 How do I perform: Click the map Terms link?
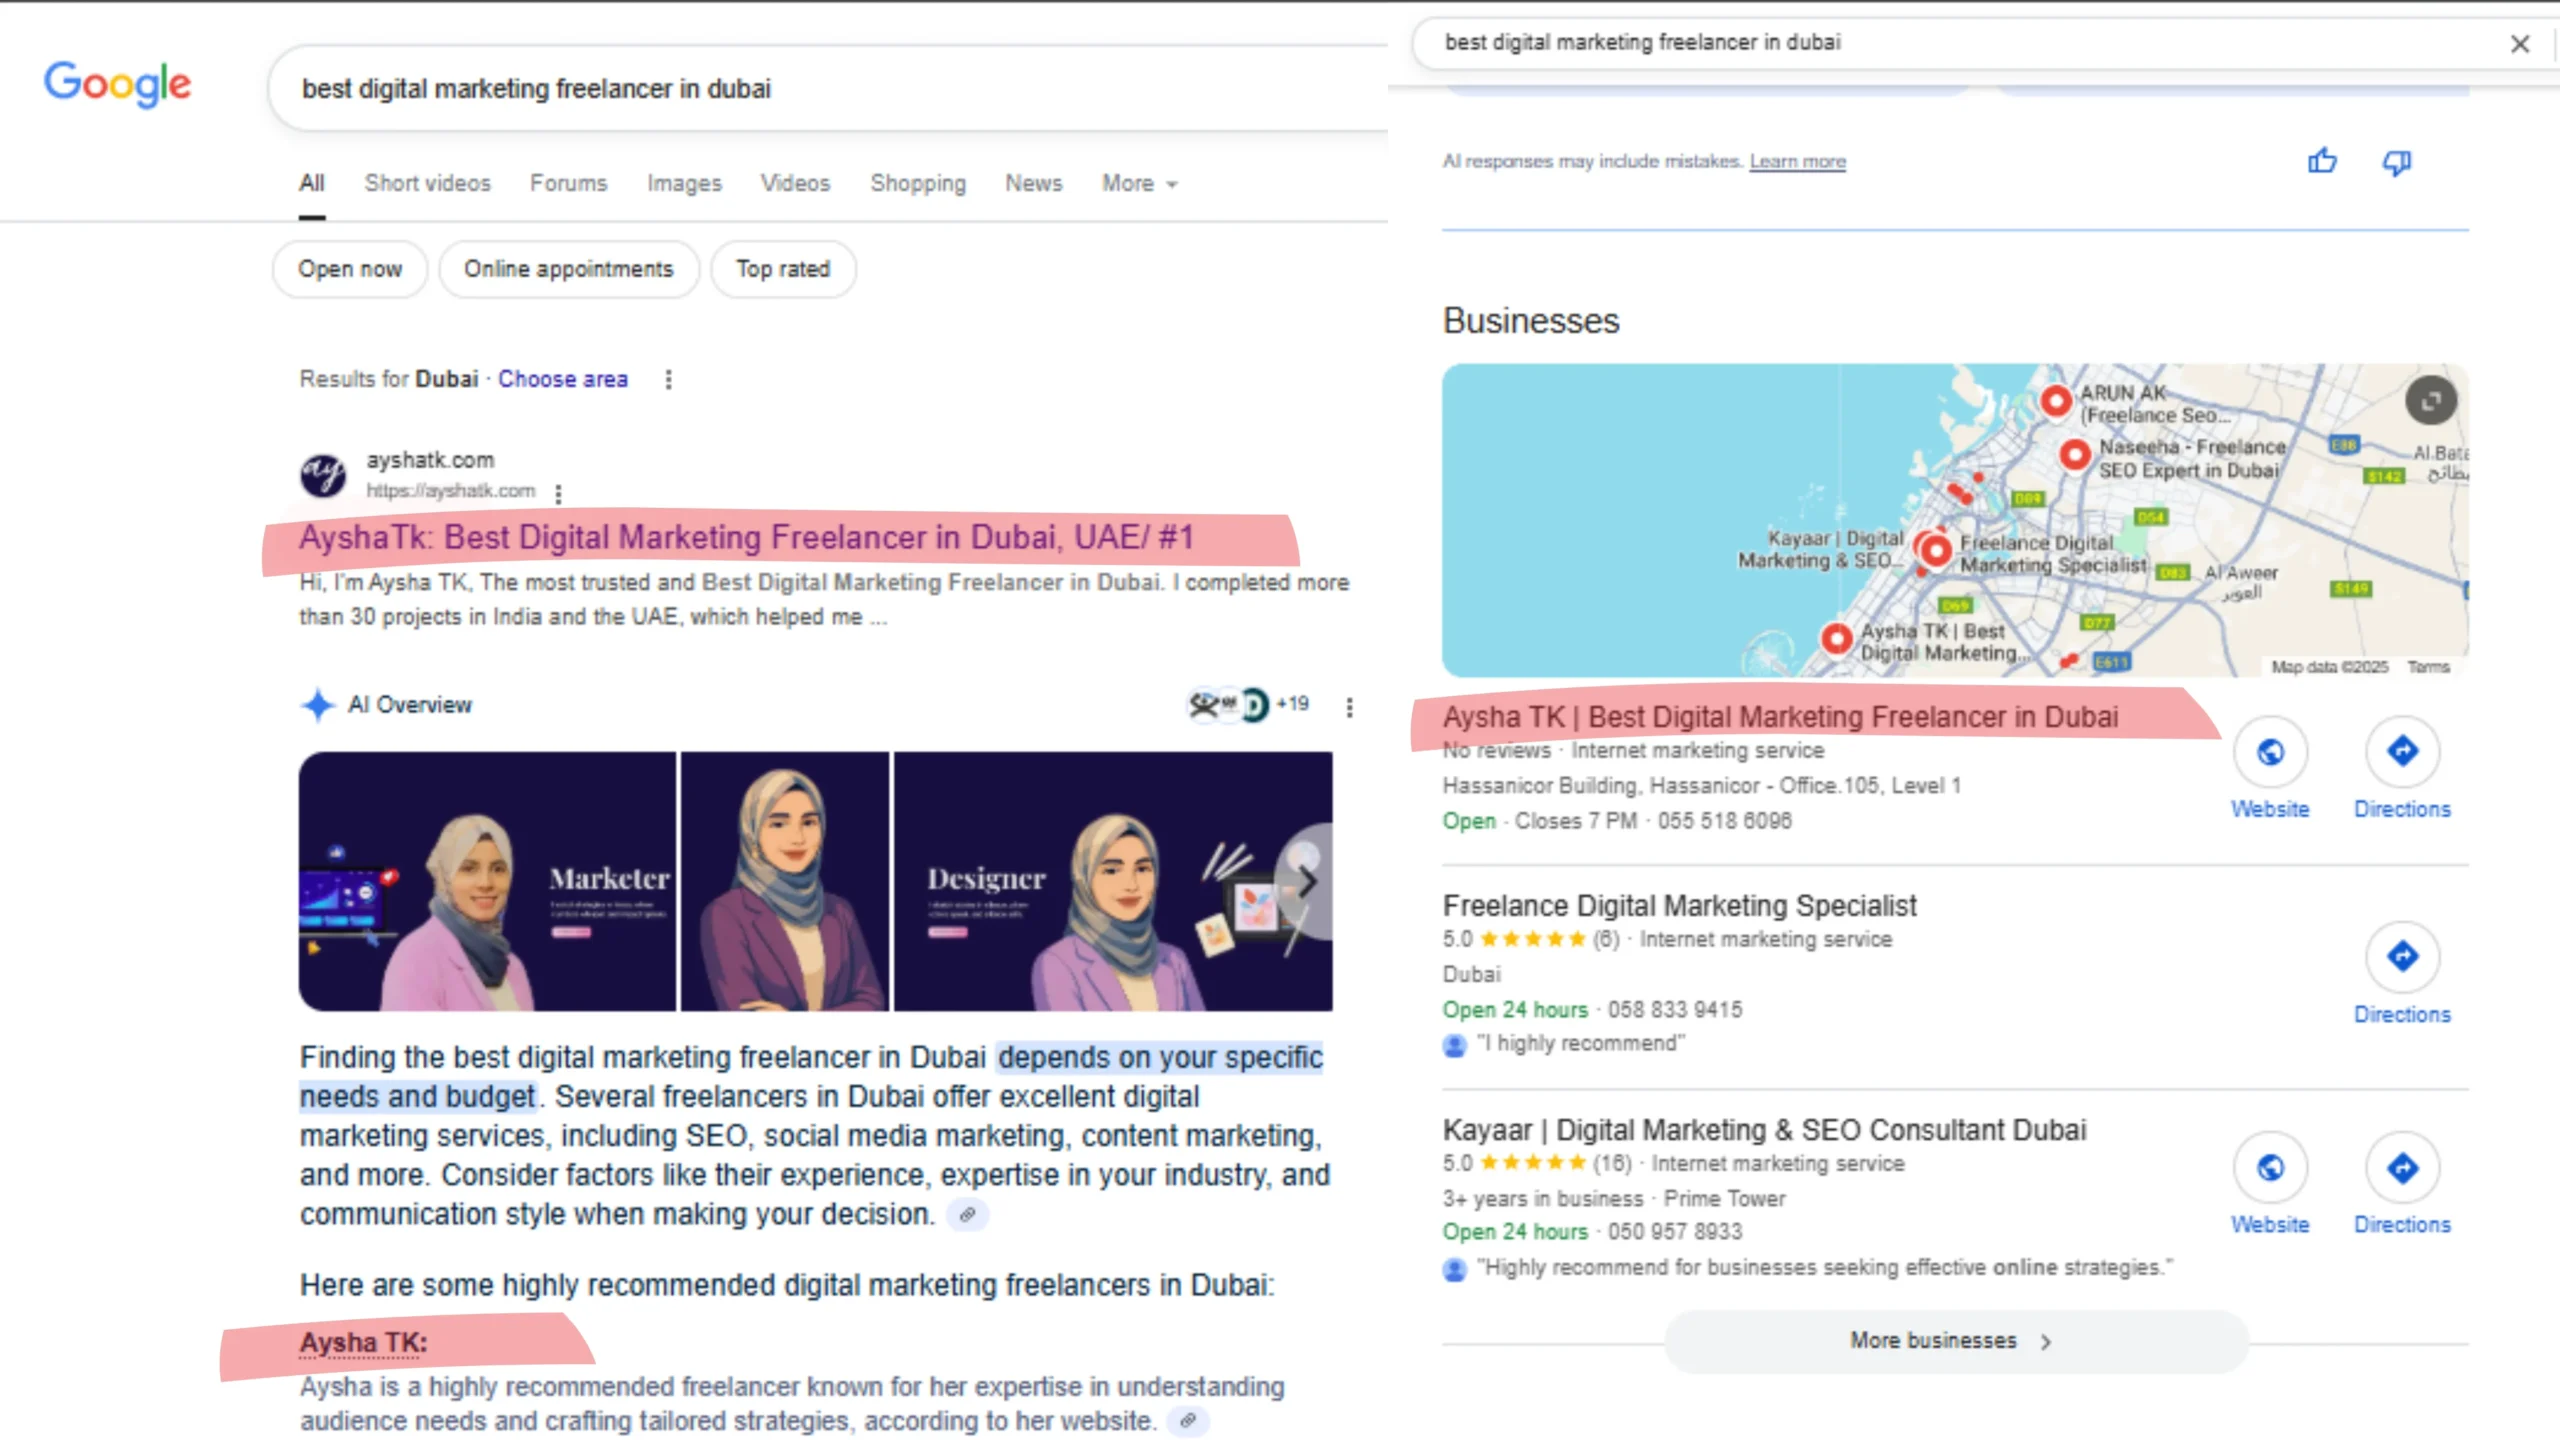[x=2428, y=667]
